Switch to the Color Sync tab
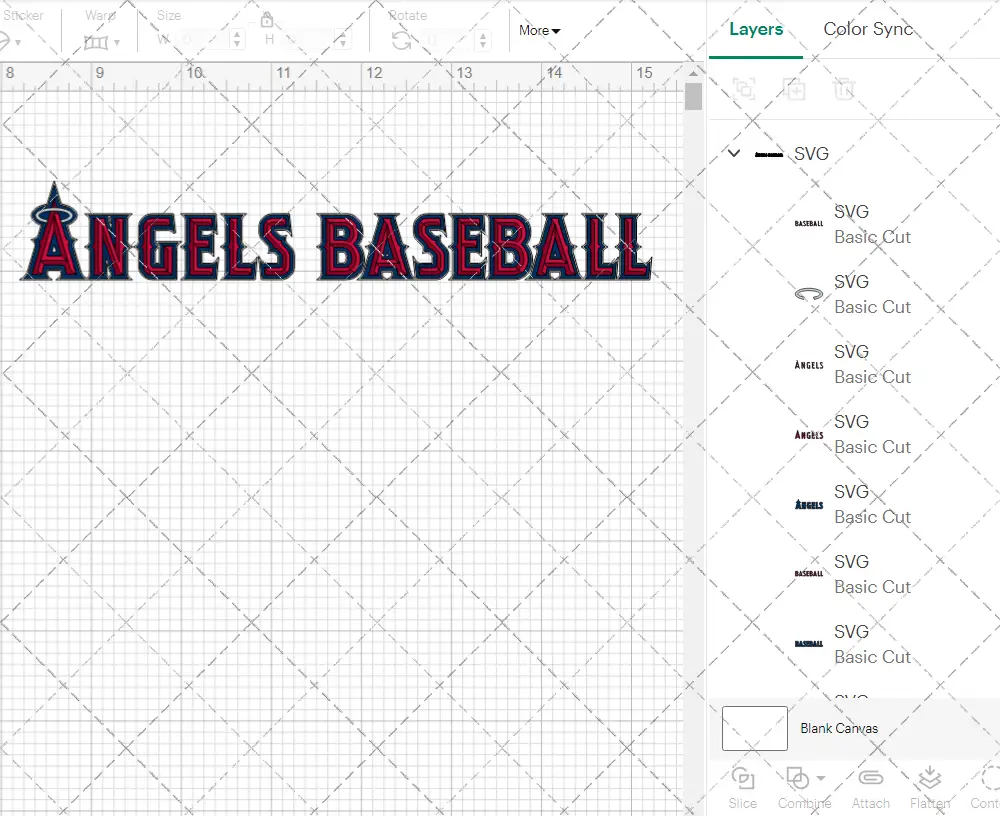Image resolution: width=1000 pixels, height=816 pixels. pyautogui.click(x=868, y=29)
